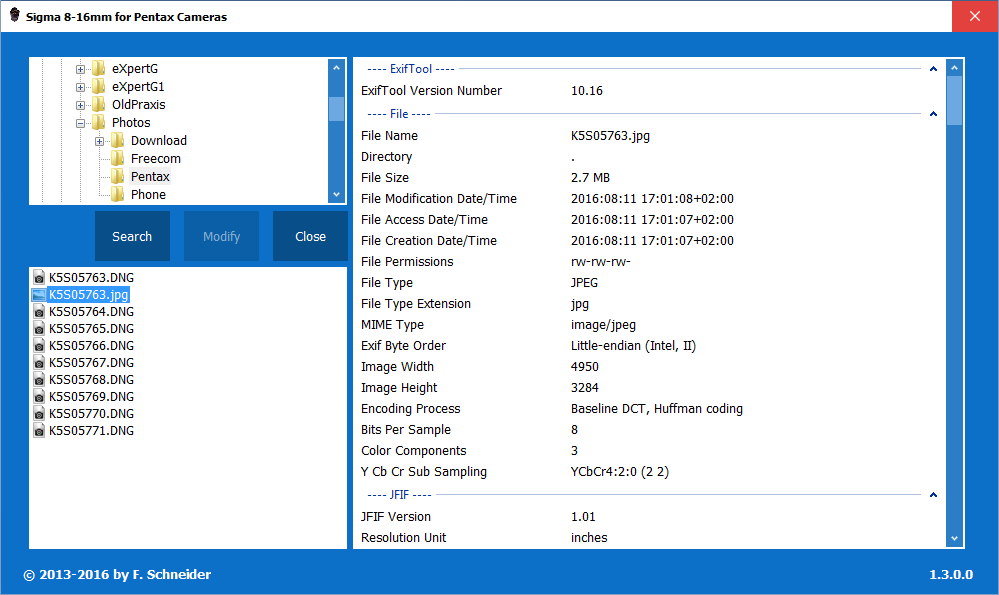Click the camera icon next to K5S05770.DNG
Screen dimensions: 999x595
(x=39, y=413)
